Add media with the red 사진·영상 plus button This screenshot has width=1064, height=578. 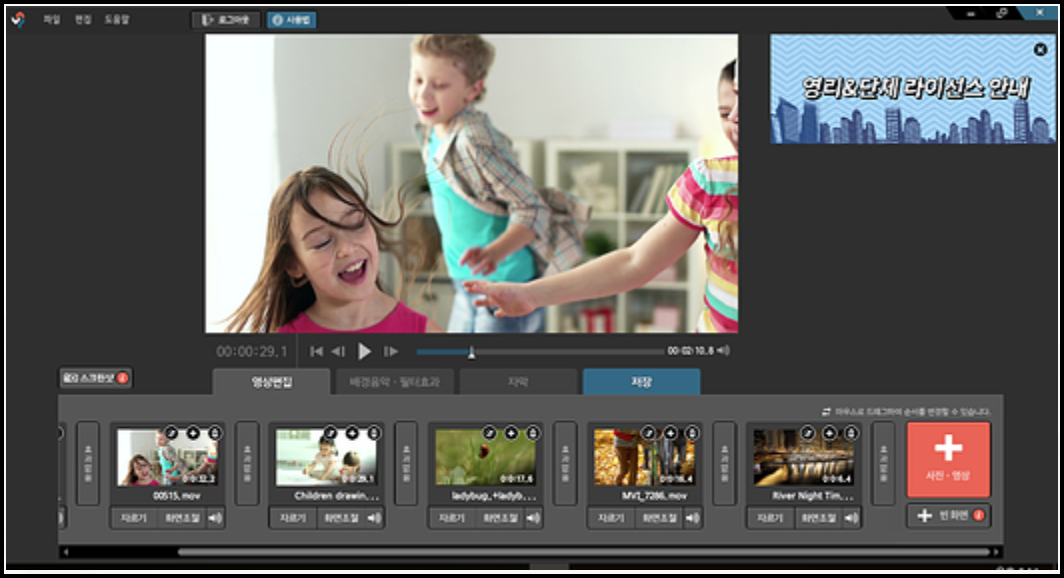pos(949,459)
